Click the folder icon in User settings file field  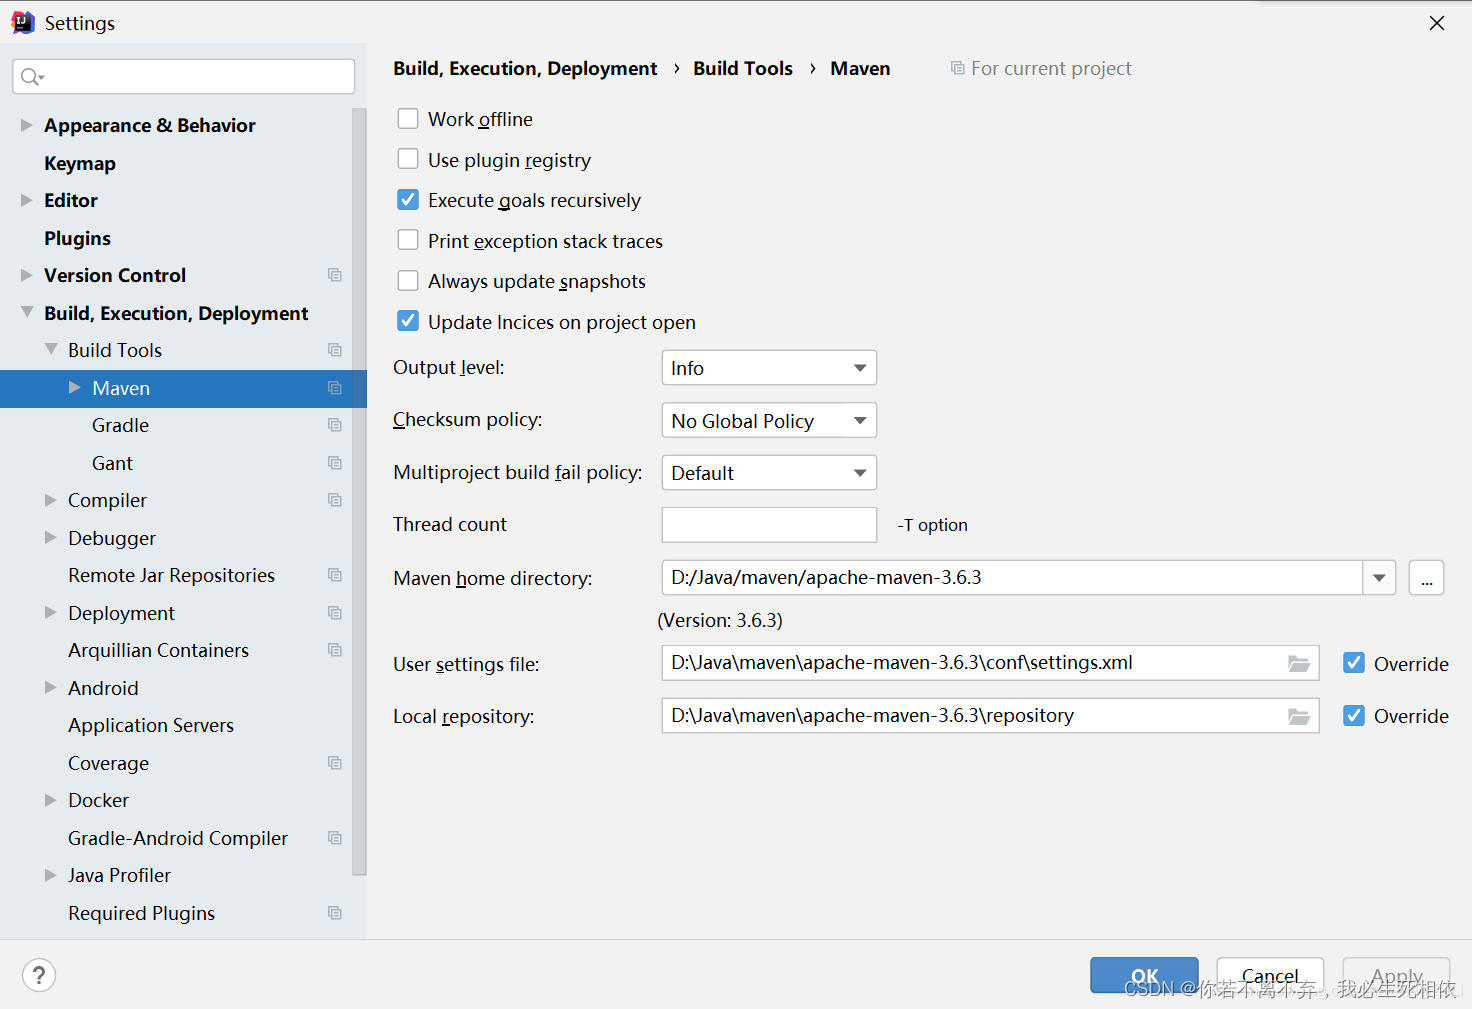pos(1298,664)
